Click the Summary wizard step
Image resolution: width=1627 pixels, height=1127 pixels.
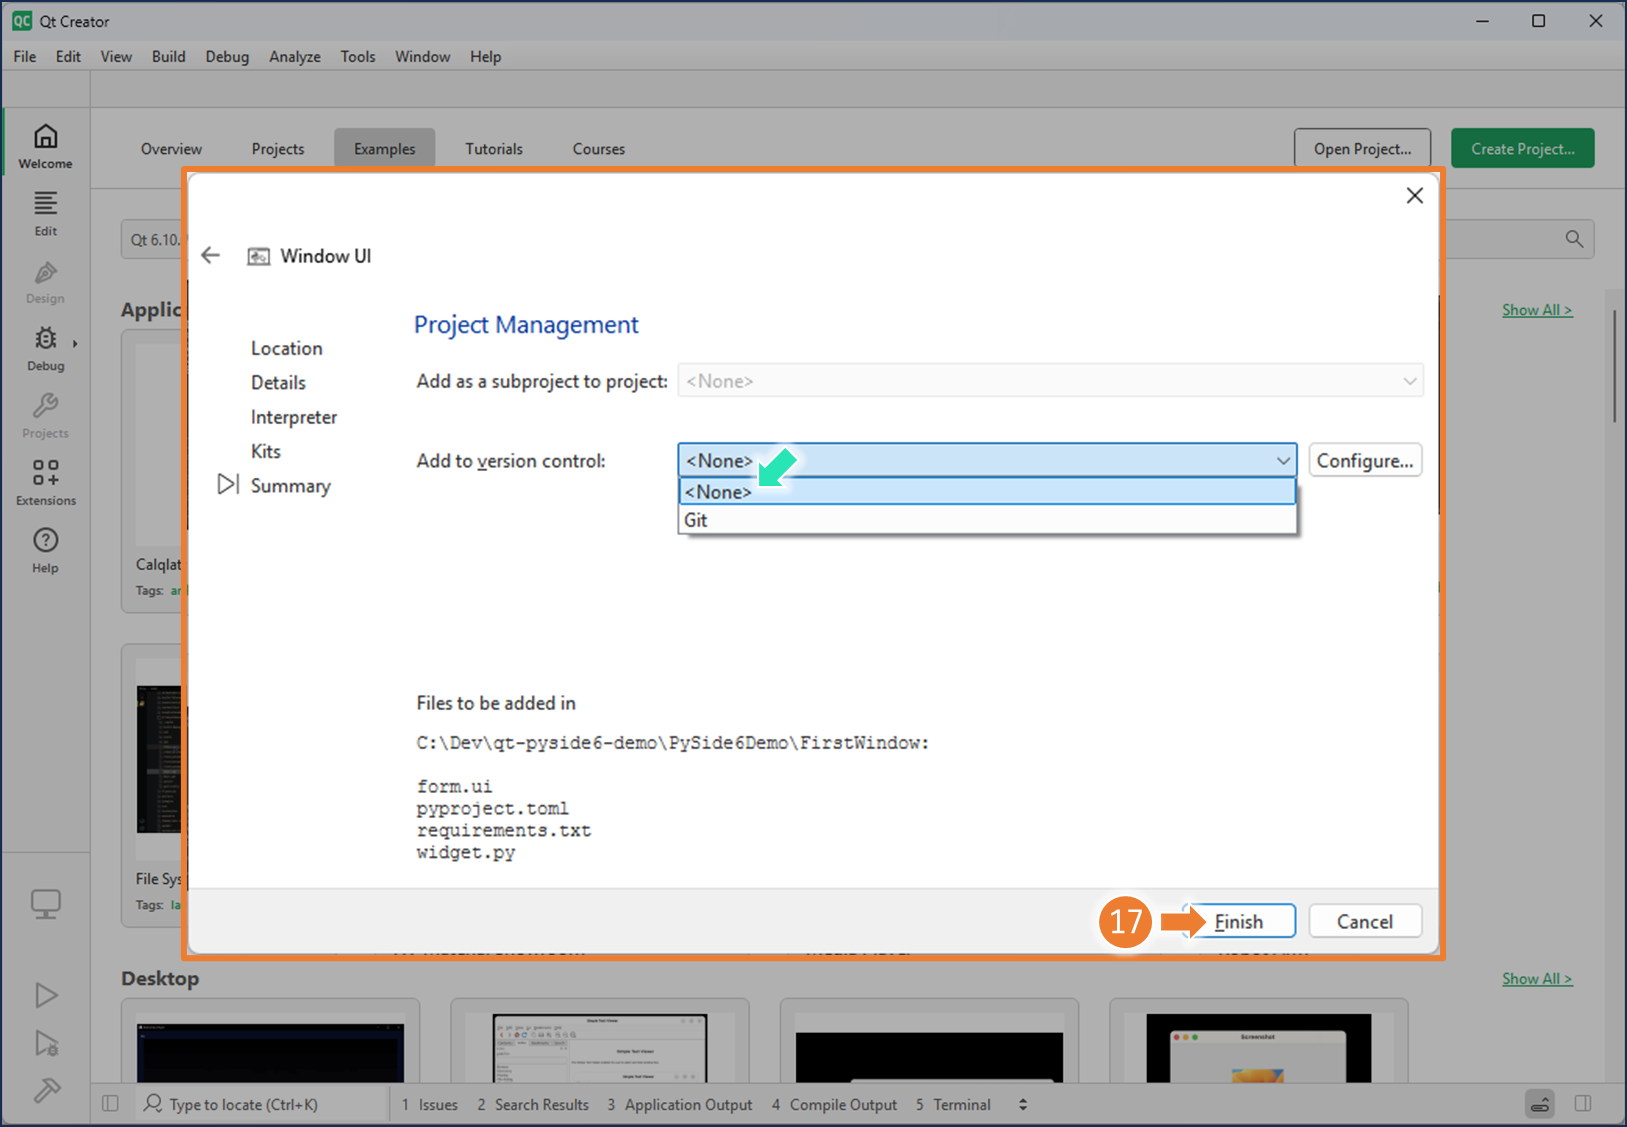click(290, 486)
